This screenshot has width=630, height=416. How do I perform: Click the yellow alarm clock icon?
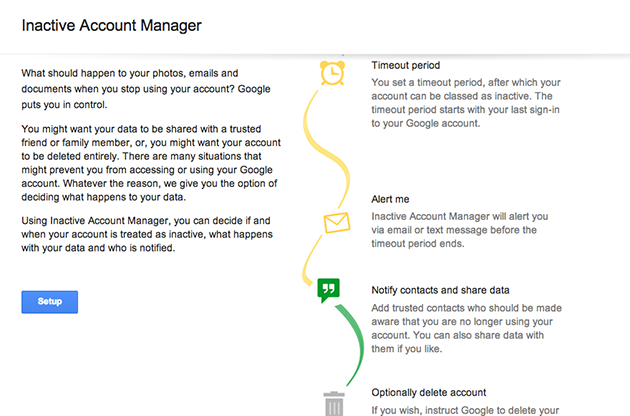[332, 73]
